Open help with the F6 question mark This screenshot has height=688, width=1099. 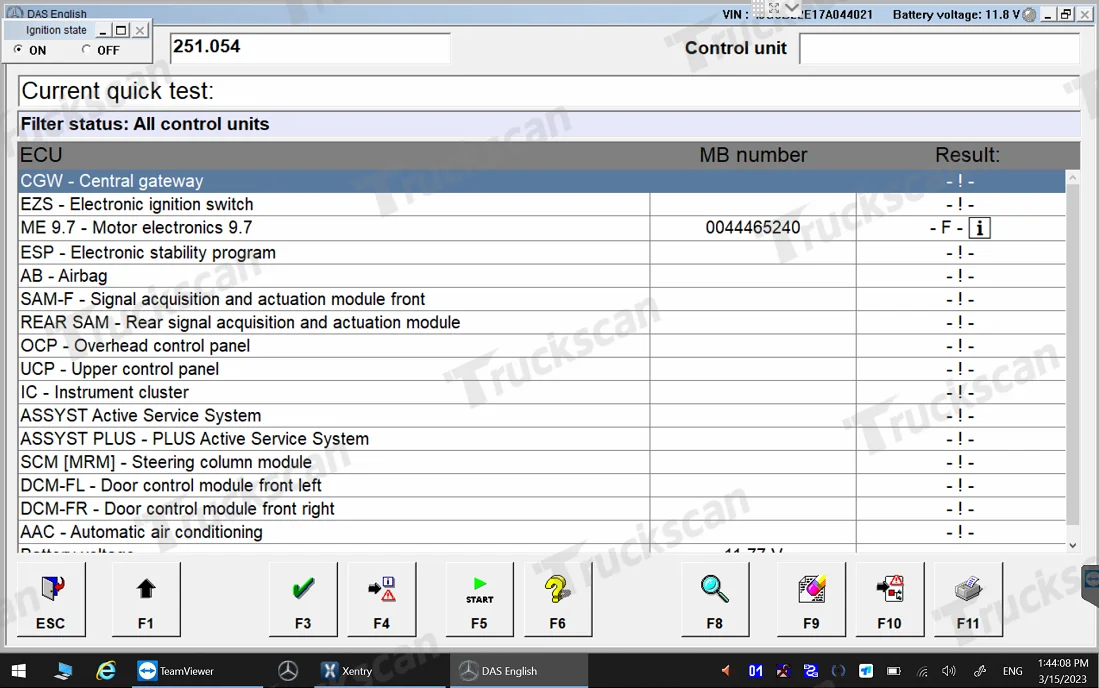point(558,600)
